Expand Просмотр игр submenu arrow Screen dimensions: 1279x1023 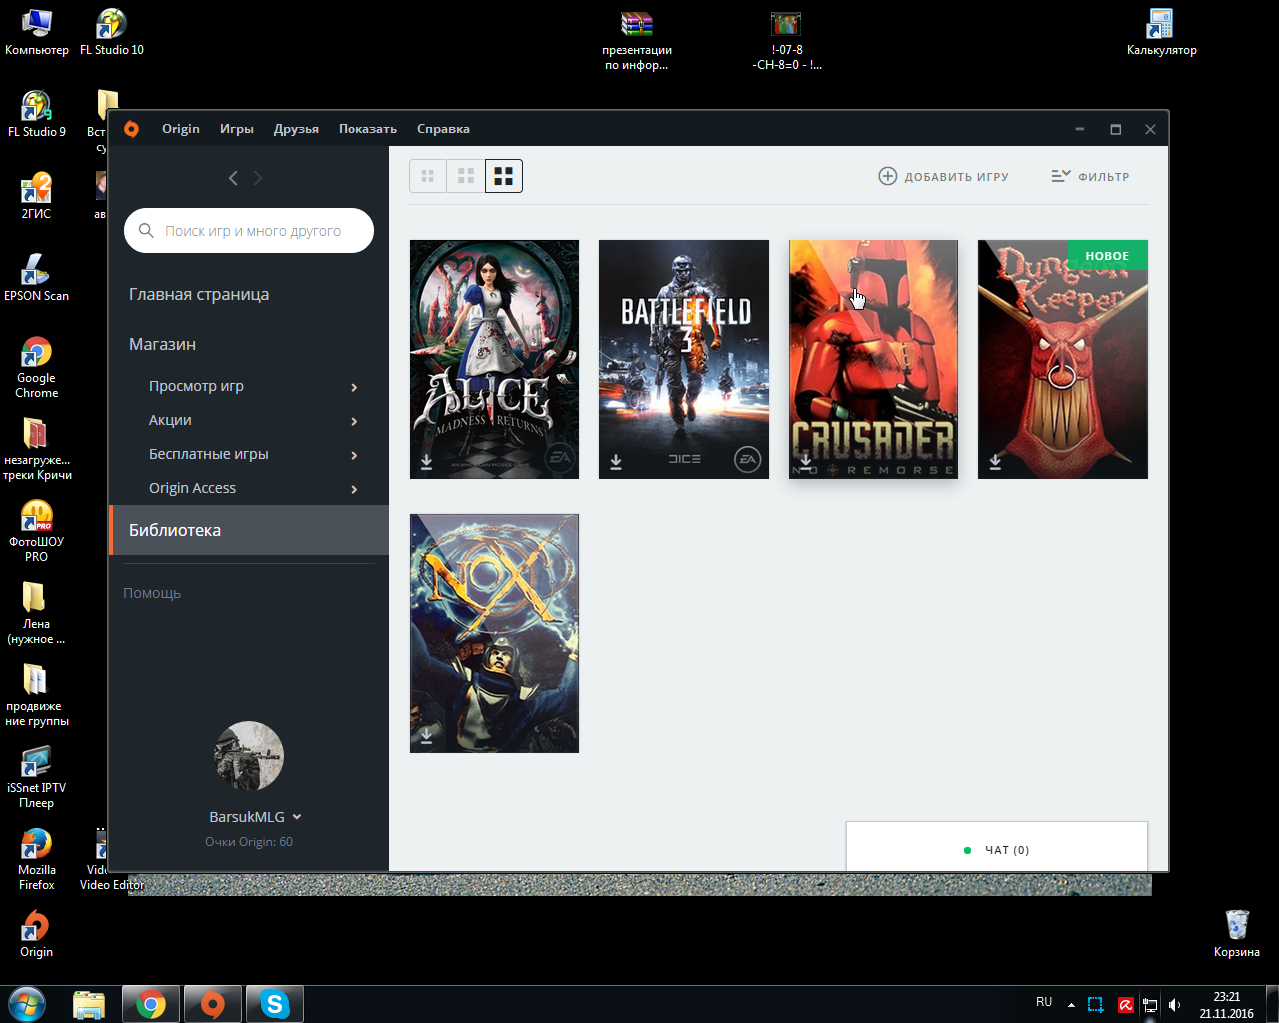pos(354,387)
